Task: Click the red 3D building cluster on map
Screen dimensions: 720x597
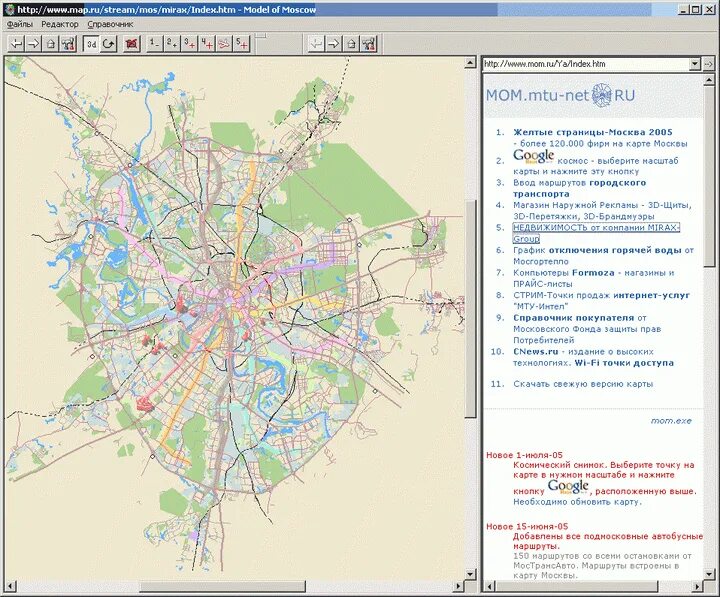Action: point(144,403)
